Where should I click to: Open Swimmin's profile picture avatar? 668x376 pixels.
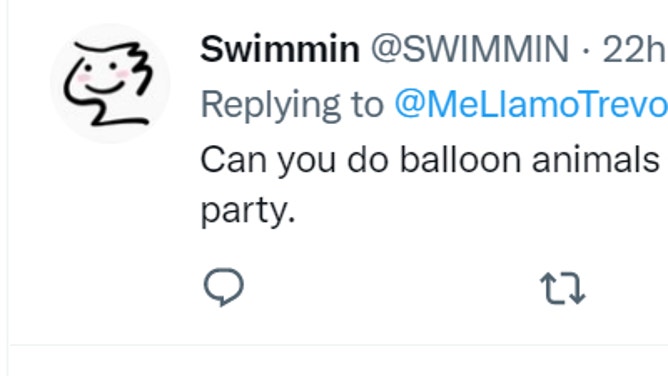click(x=110, y=83)
